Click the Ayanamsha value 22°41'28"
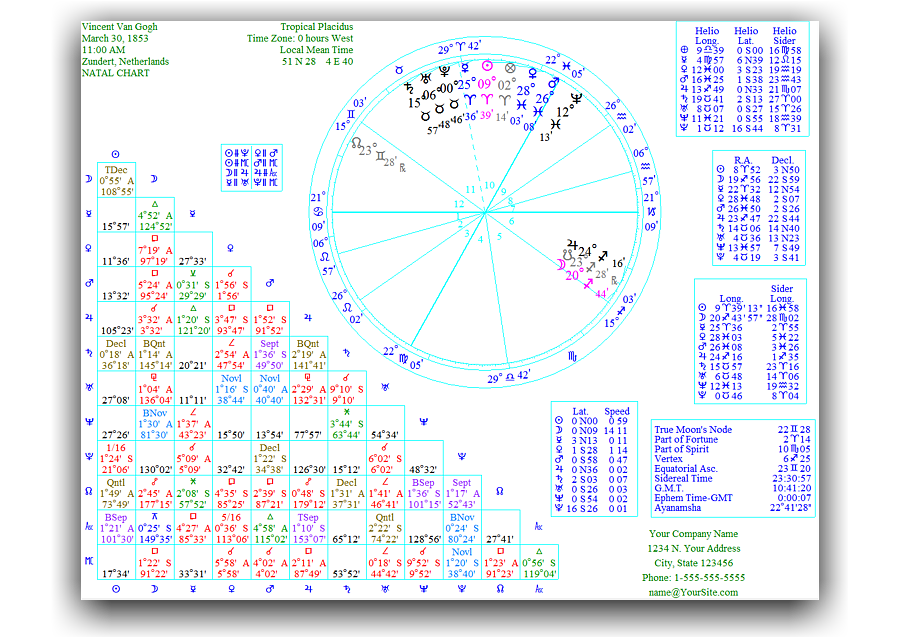The width and height of the screenshot is (899, 637). (792, 507)
